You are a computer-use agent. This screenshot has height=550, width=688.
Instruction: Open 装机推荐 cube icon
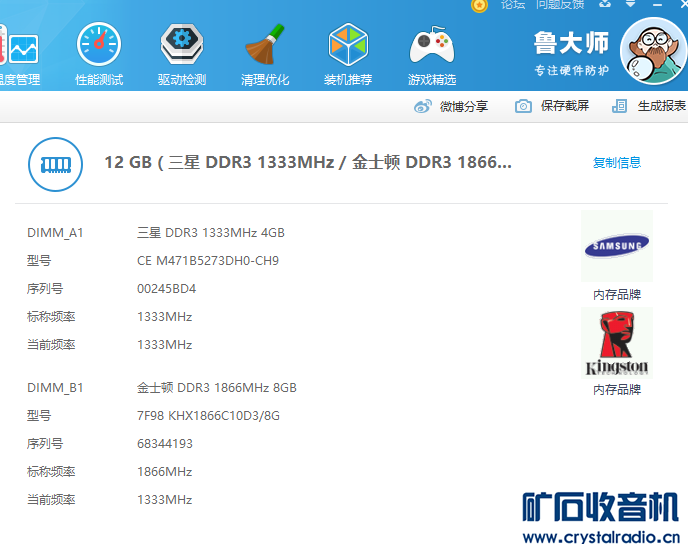pos(348,44)
